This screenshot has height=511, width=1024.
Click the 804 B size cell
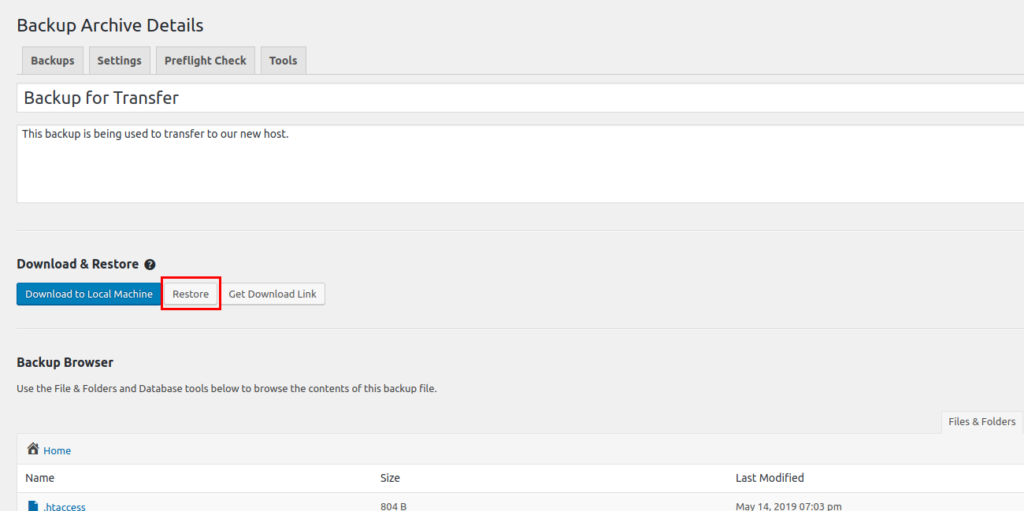[393, 506]
